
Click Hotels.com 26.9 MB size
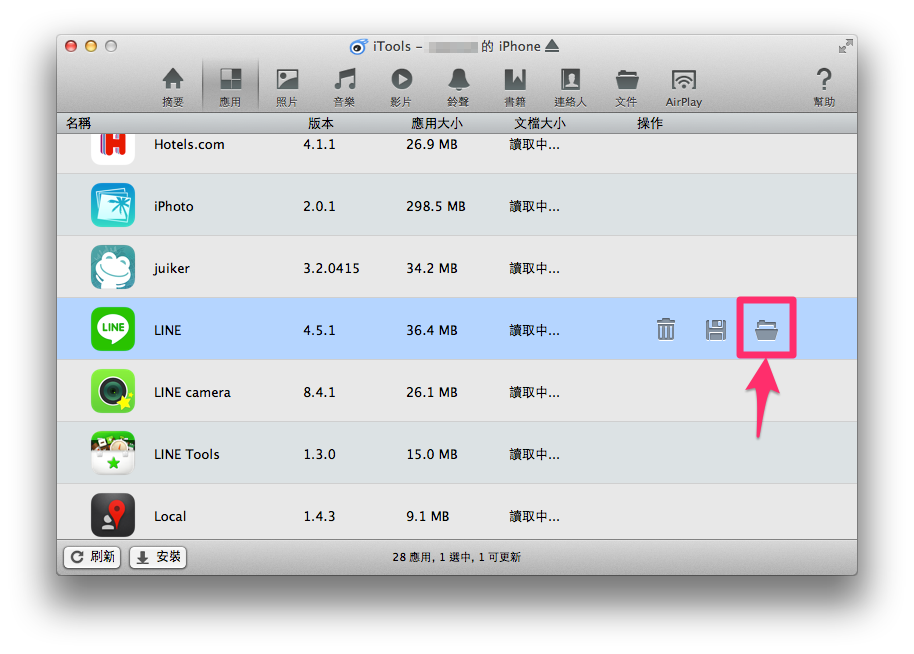coord(431,145)
